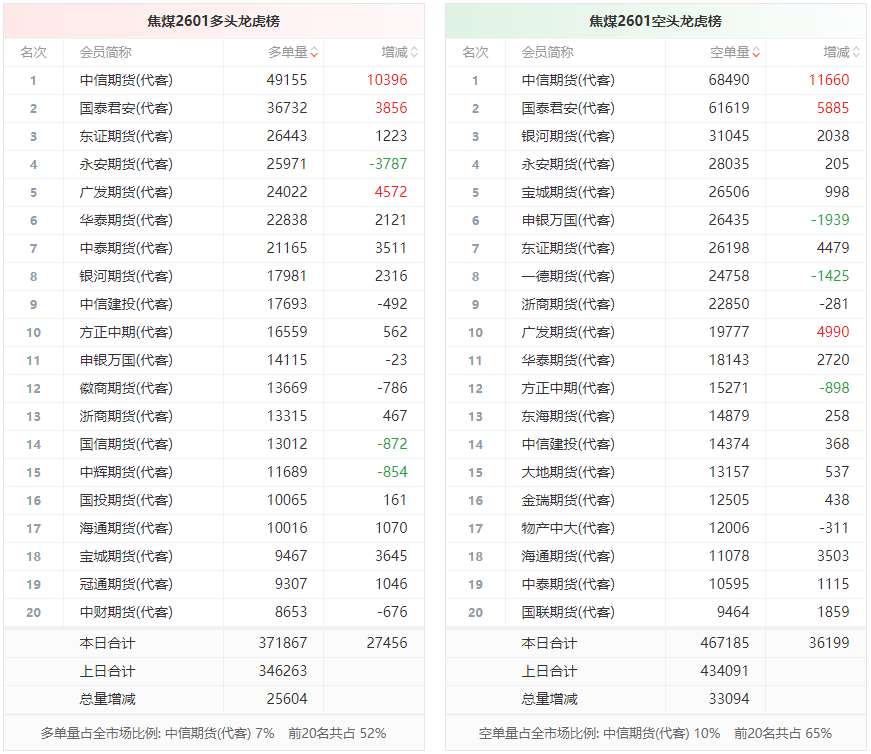Click 金瑞期货(代客) row name
The image size is (871, 754).
[568, 500]
